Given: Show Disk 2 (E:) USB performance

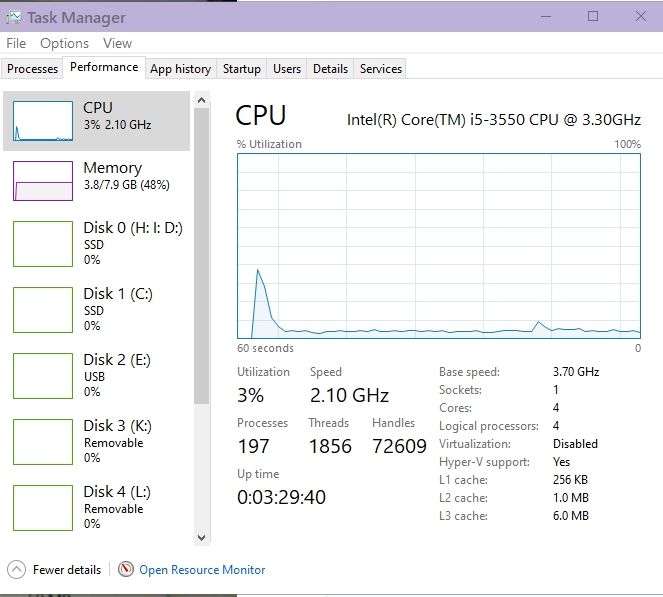Looking at the screenshot, I should point(43,375).
